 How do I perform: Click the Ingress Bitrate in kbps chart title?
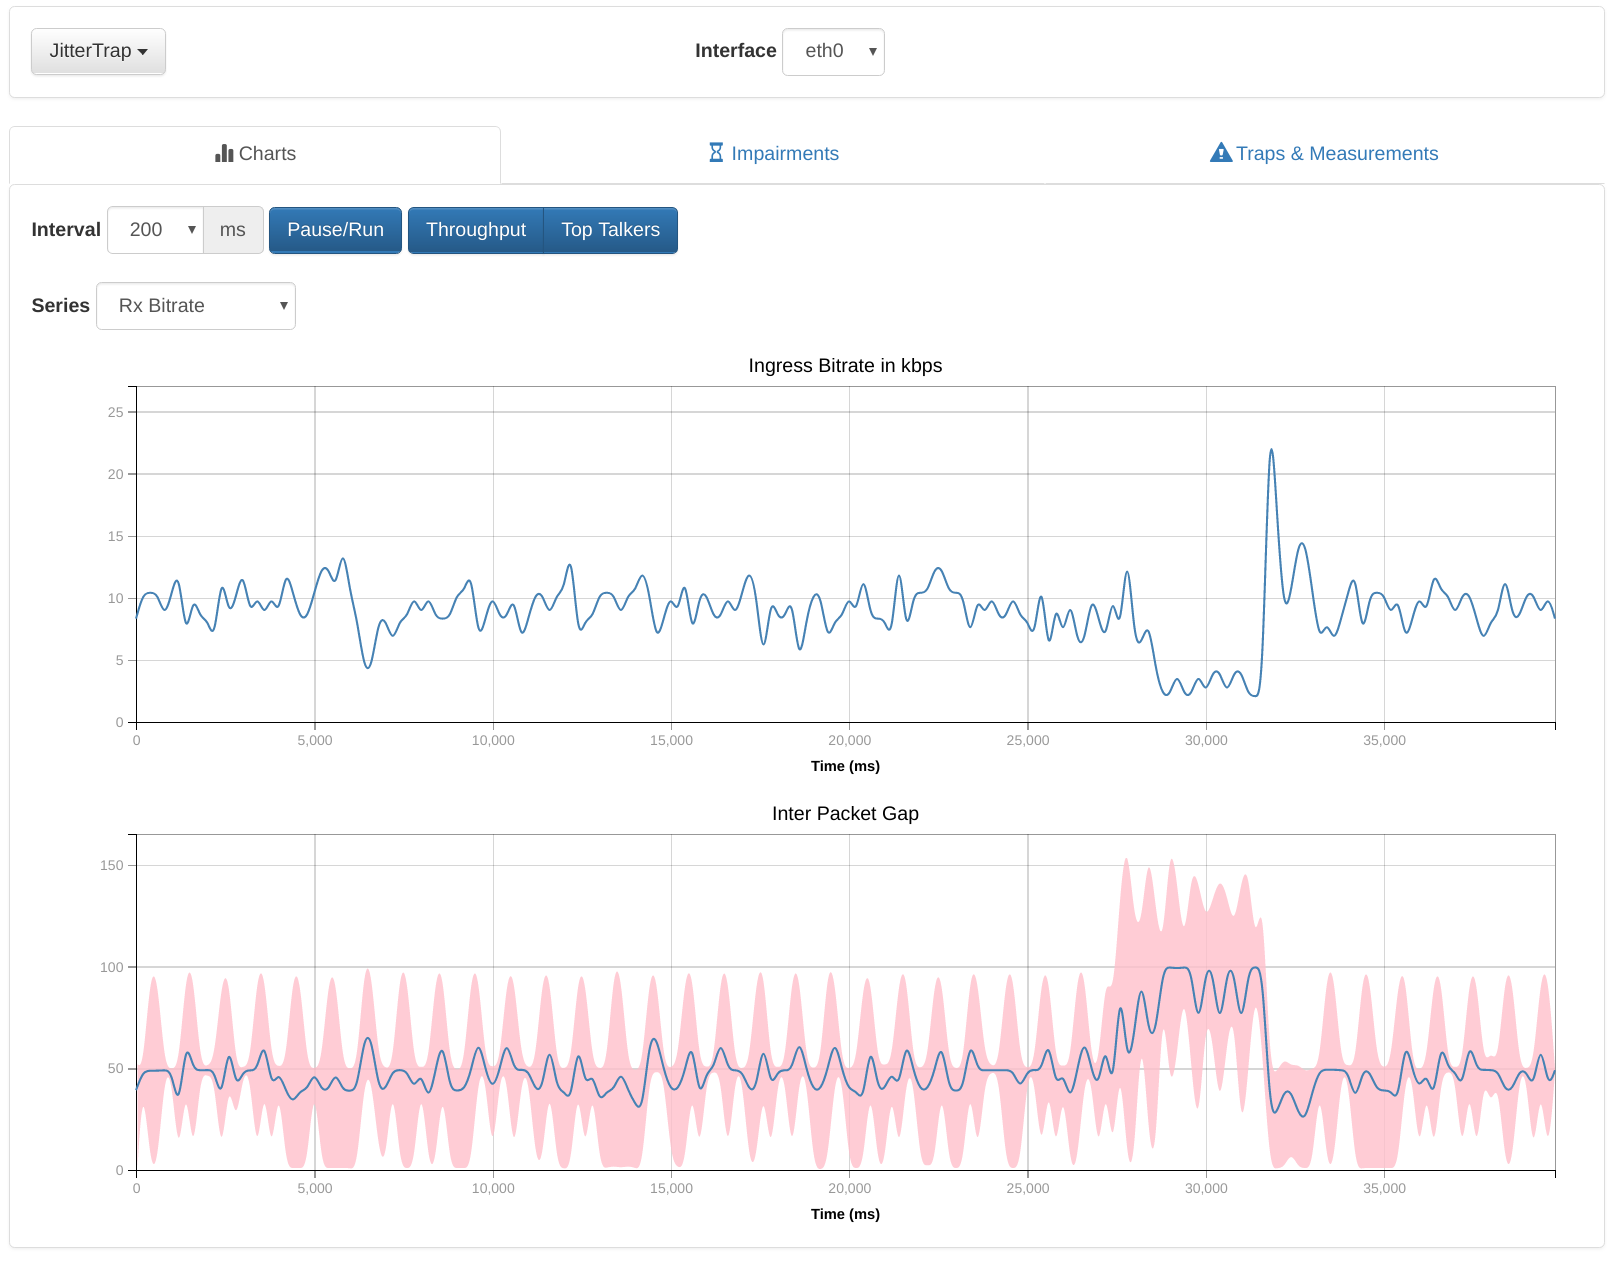(x=845, y=366)
